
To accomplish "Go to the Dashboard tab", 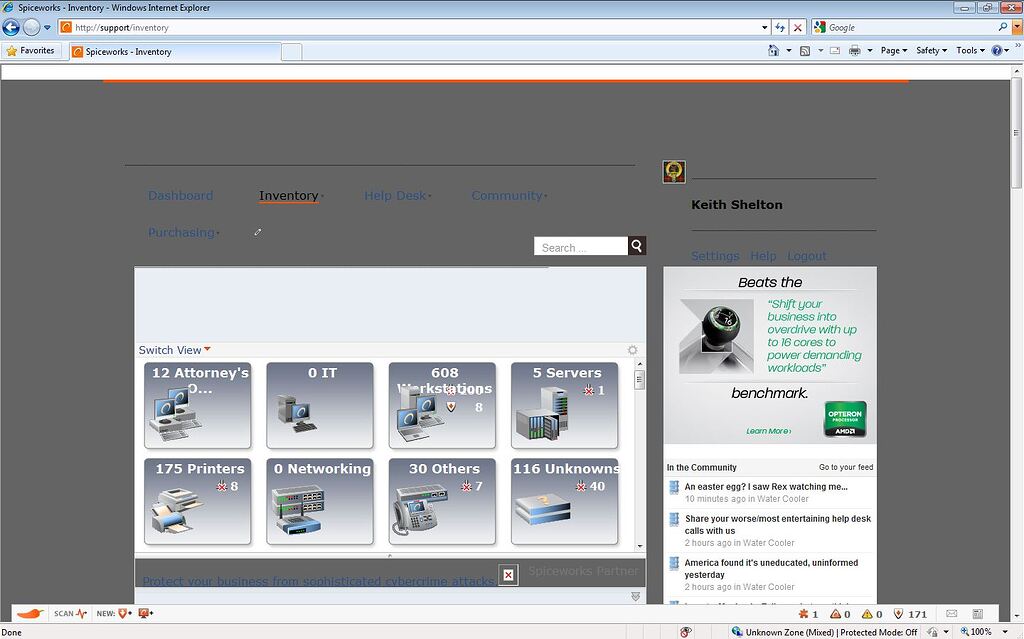I will [x=180, y=195].
